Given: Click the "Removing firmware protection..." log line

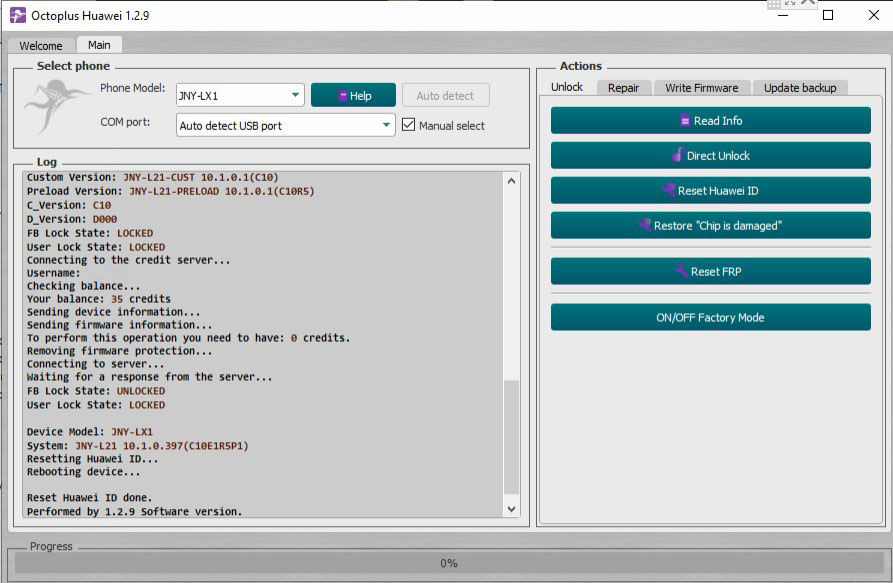Looking at the screenshot, I should tap(119, 351).
